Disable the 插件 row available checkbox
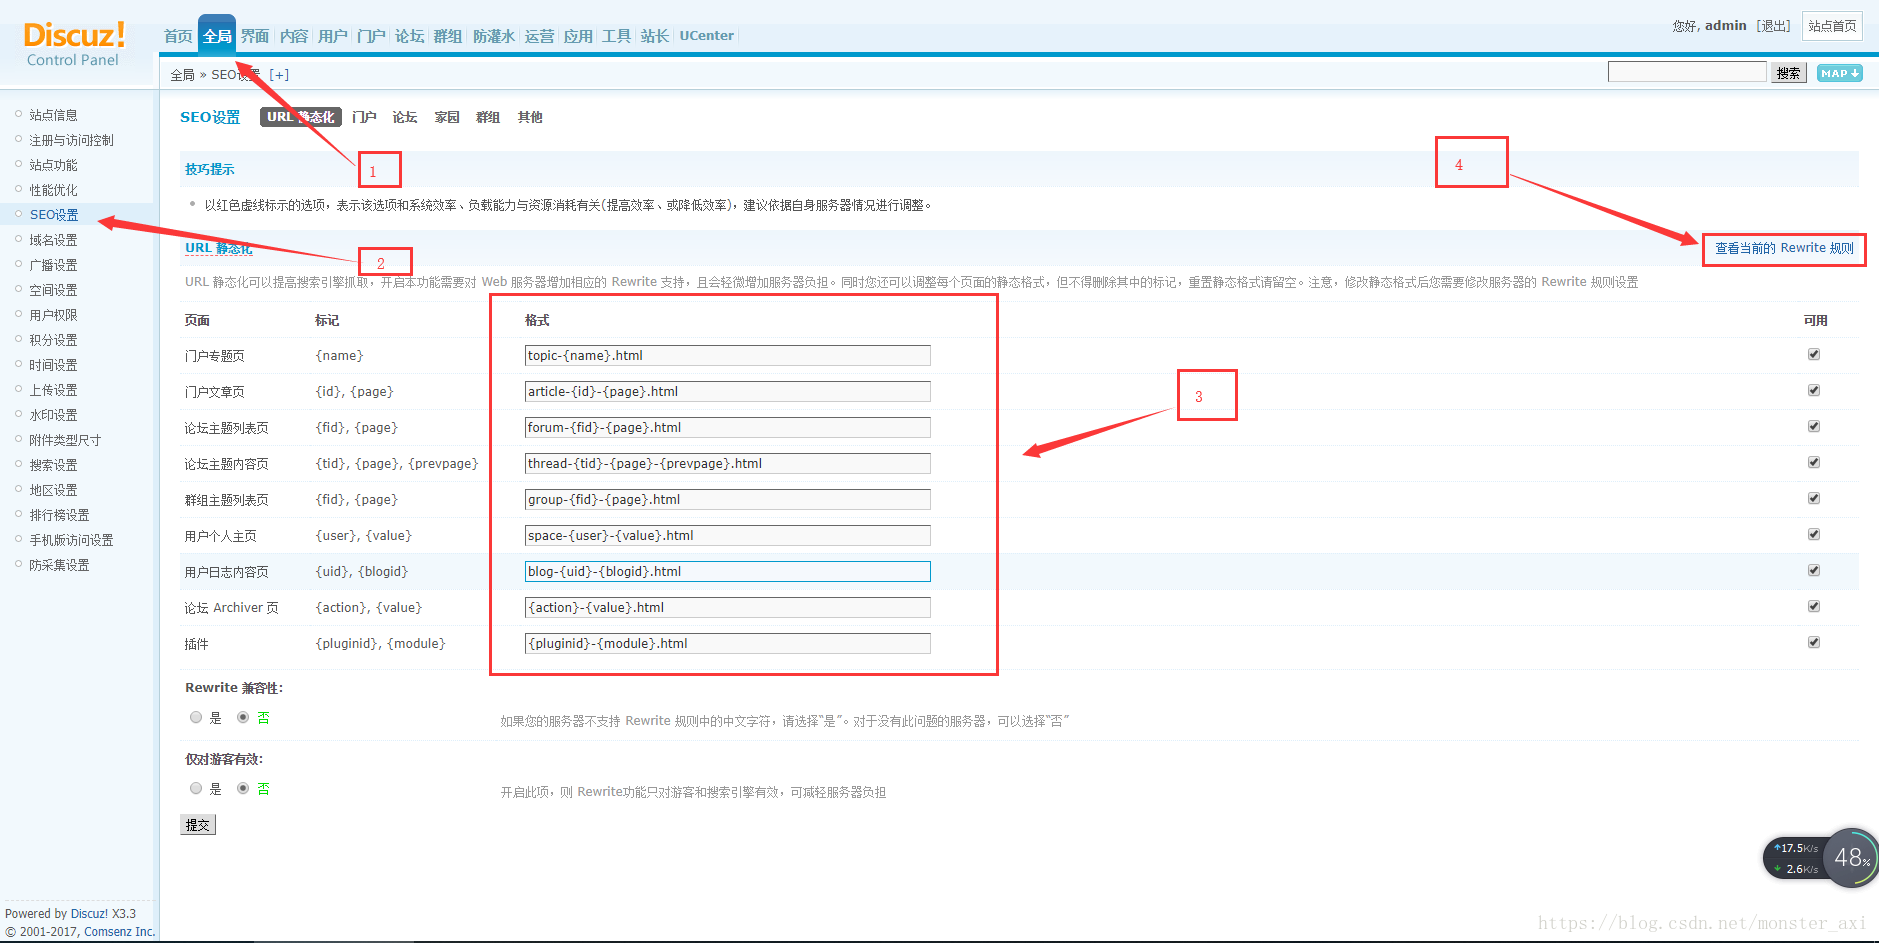This screenshot has width=1879, height=943. coord(1814,643)
